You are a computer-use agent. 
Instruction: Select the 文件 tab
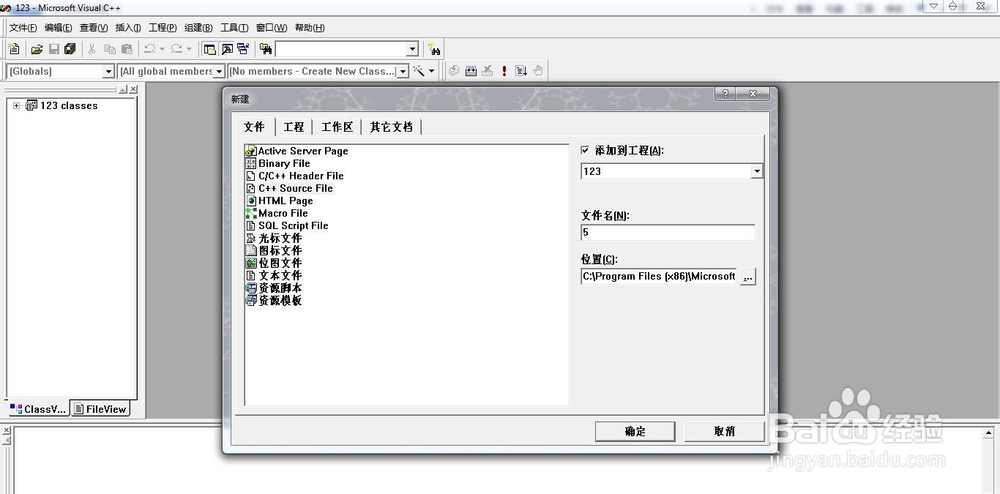tap(254, 126)
